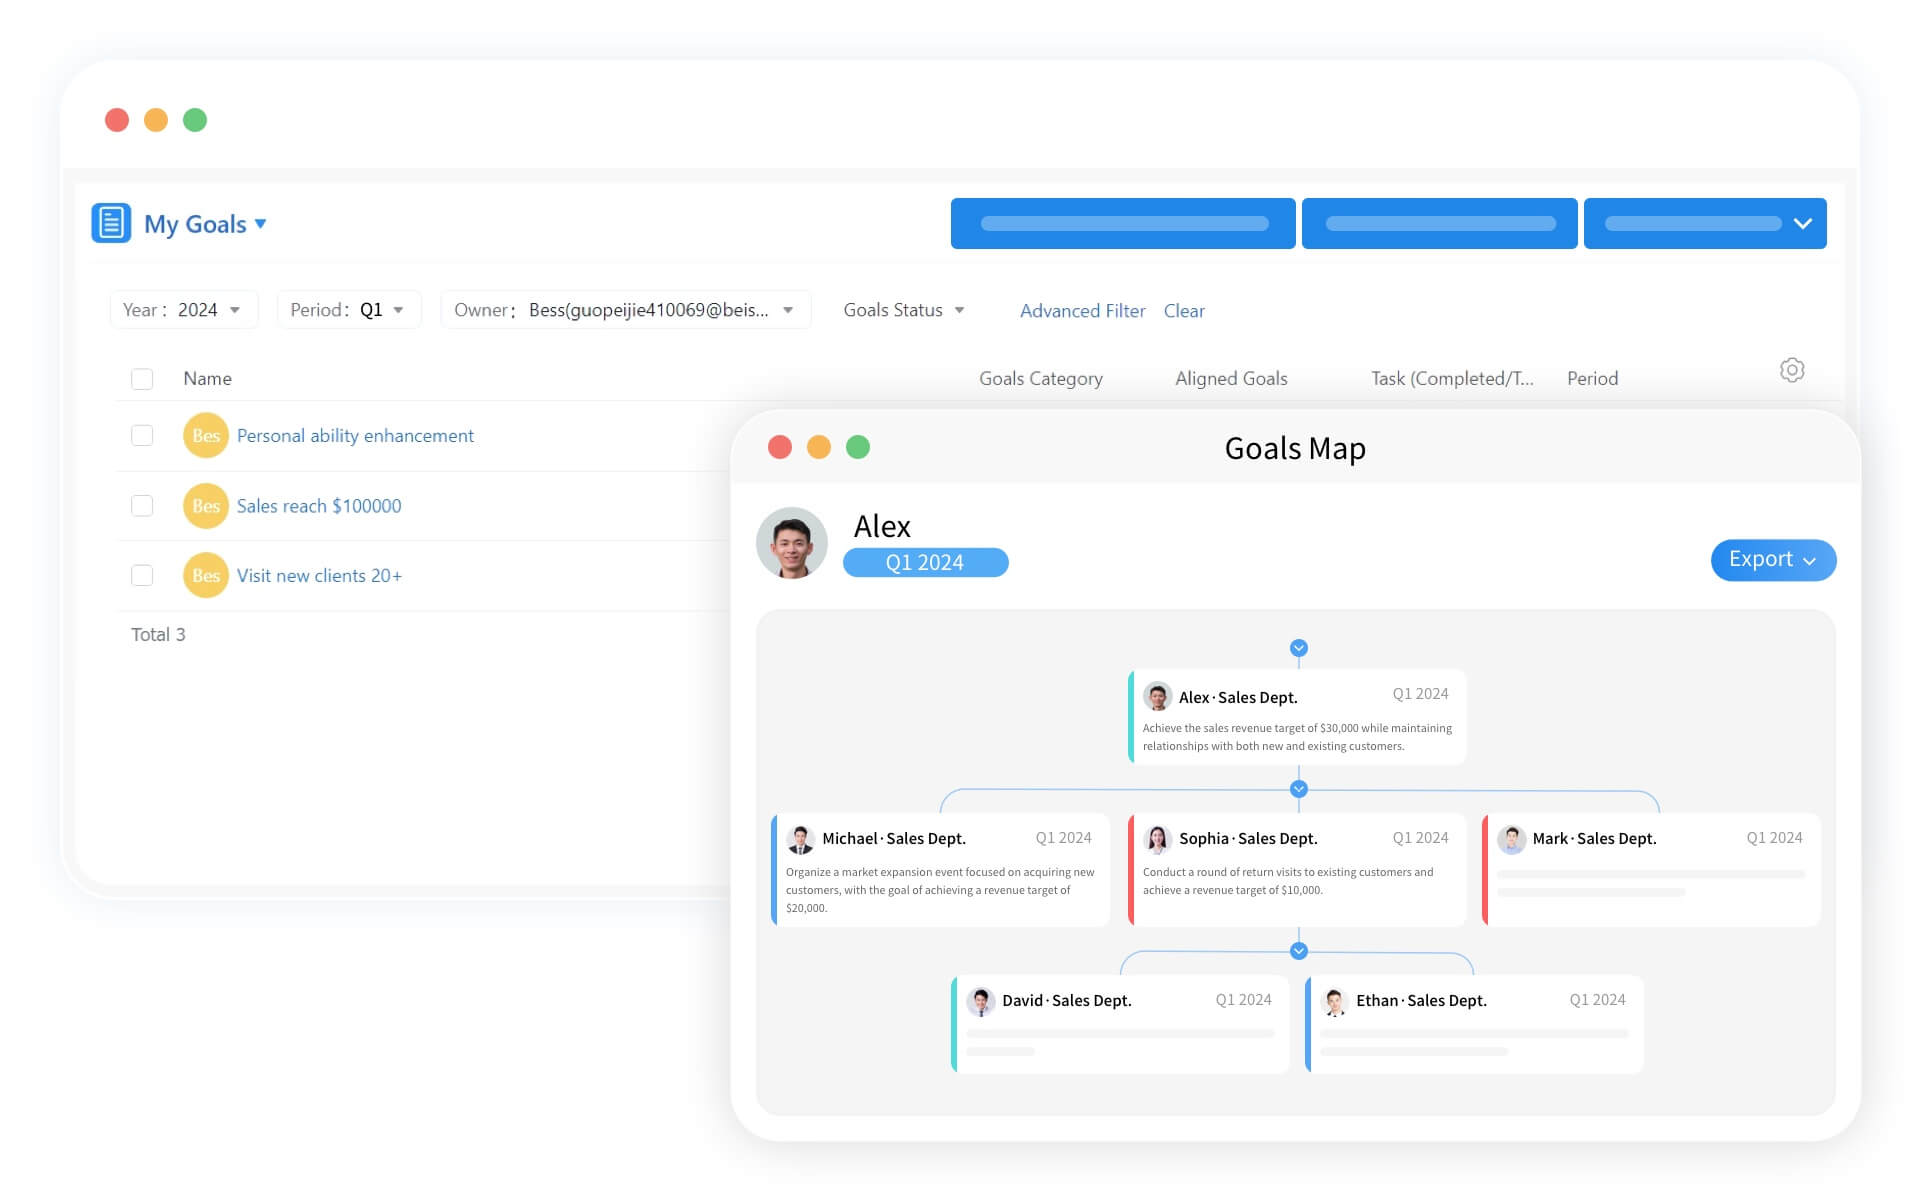Image resolution: width=1920 pixels, height=1200 pixels.
Task: Collapse the branch below Alex's goal card
Action: tap(1299, 789)
